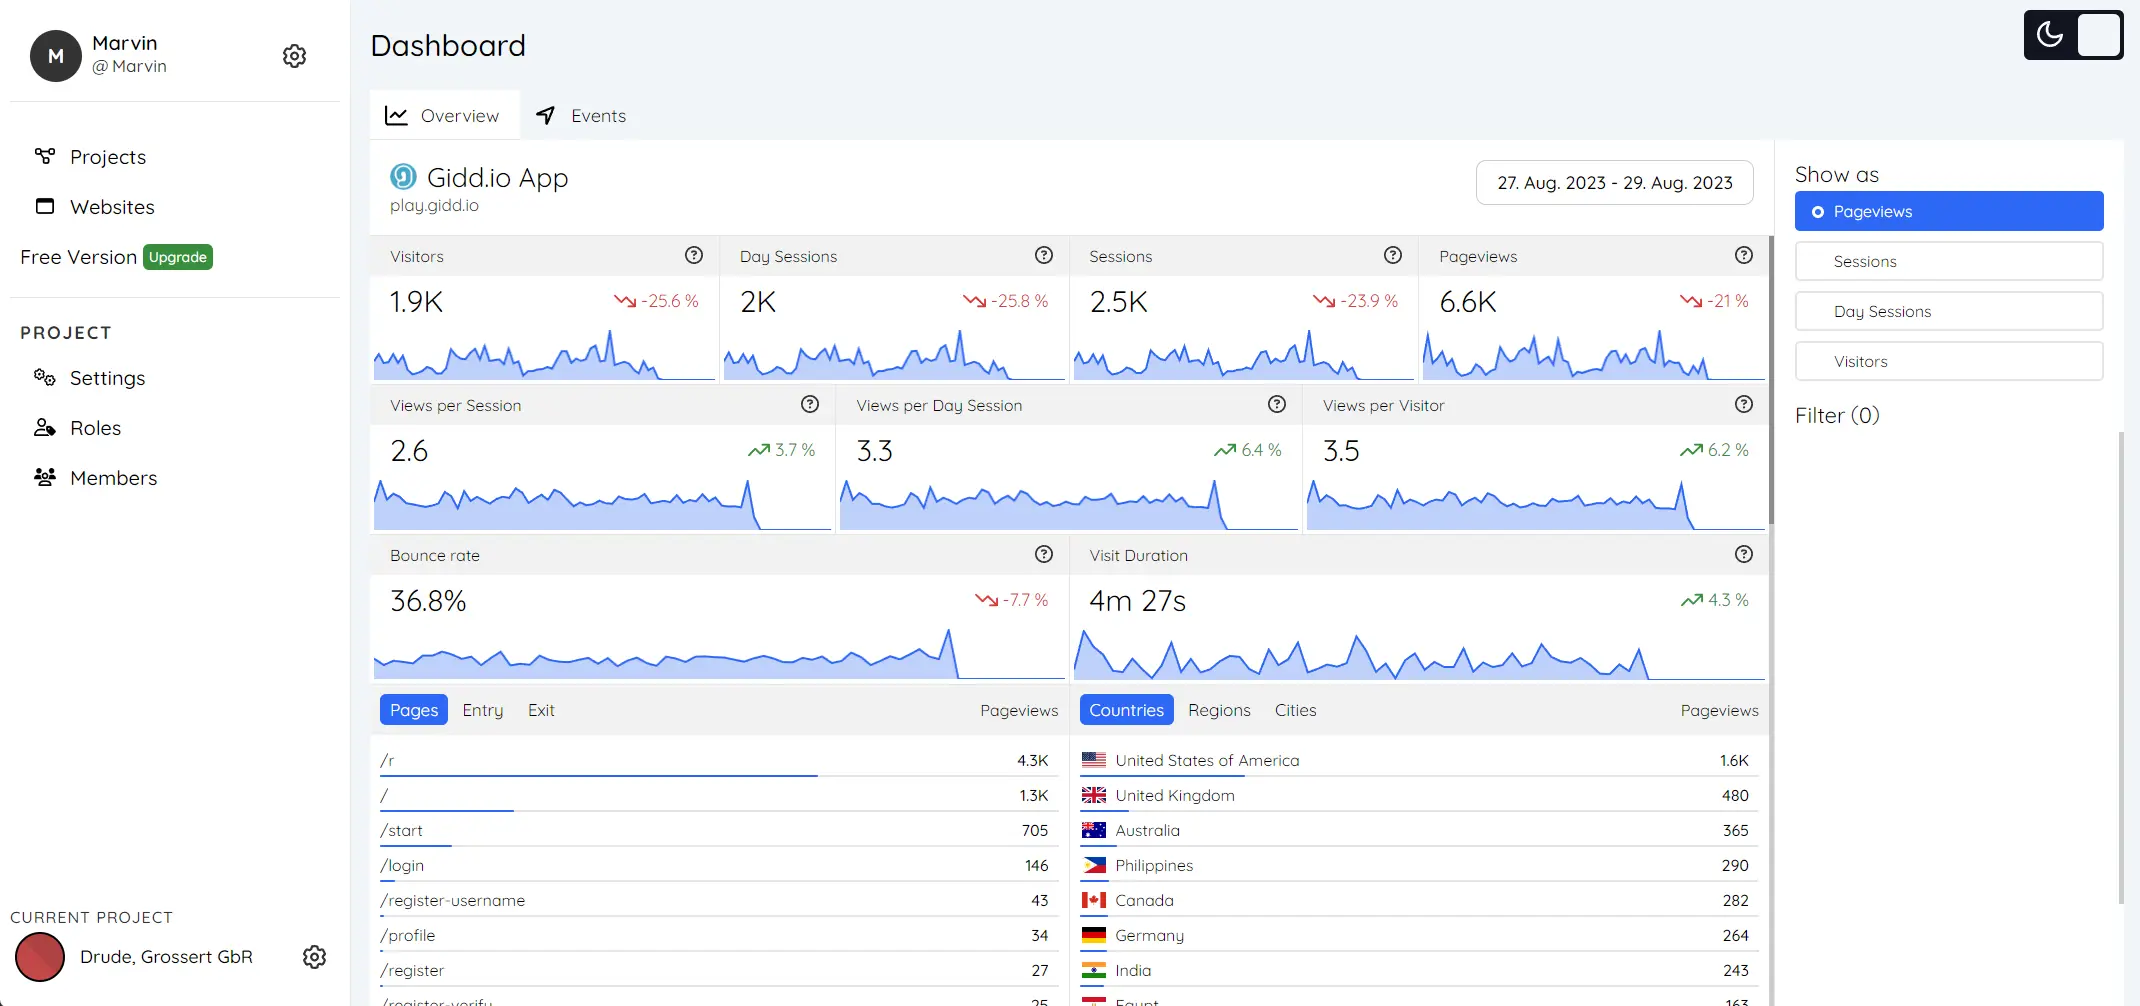Click help icon for Views per Session
This screenshot has width=2140, height=1006.
(x=809, y=405)
